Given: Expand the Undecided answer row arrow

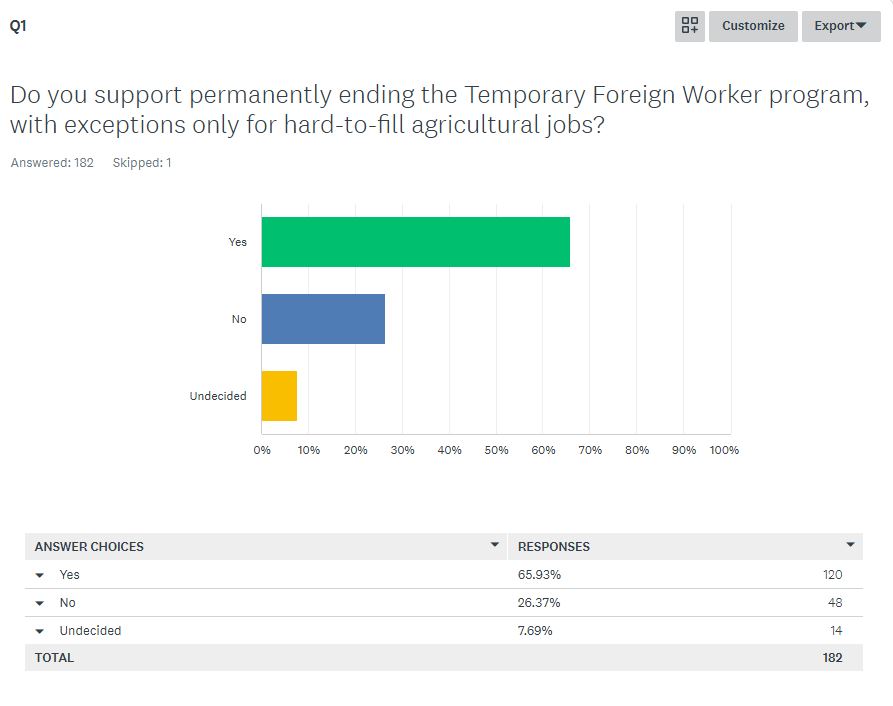Looking at the screenshot, I should pyautogui.click(x=40, y=631).
